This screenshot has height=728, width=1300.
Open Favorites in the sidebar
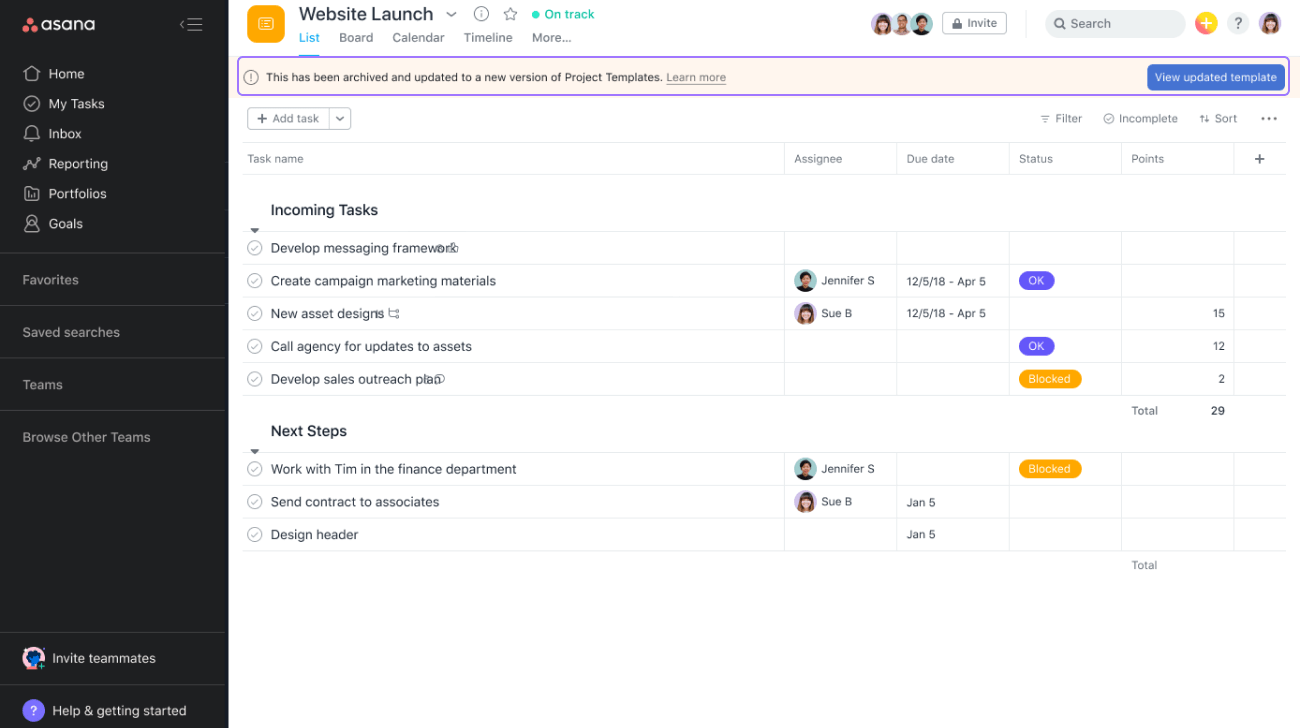(51, 280)
